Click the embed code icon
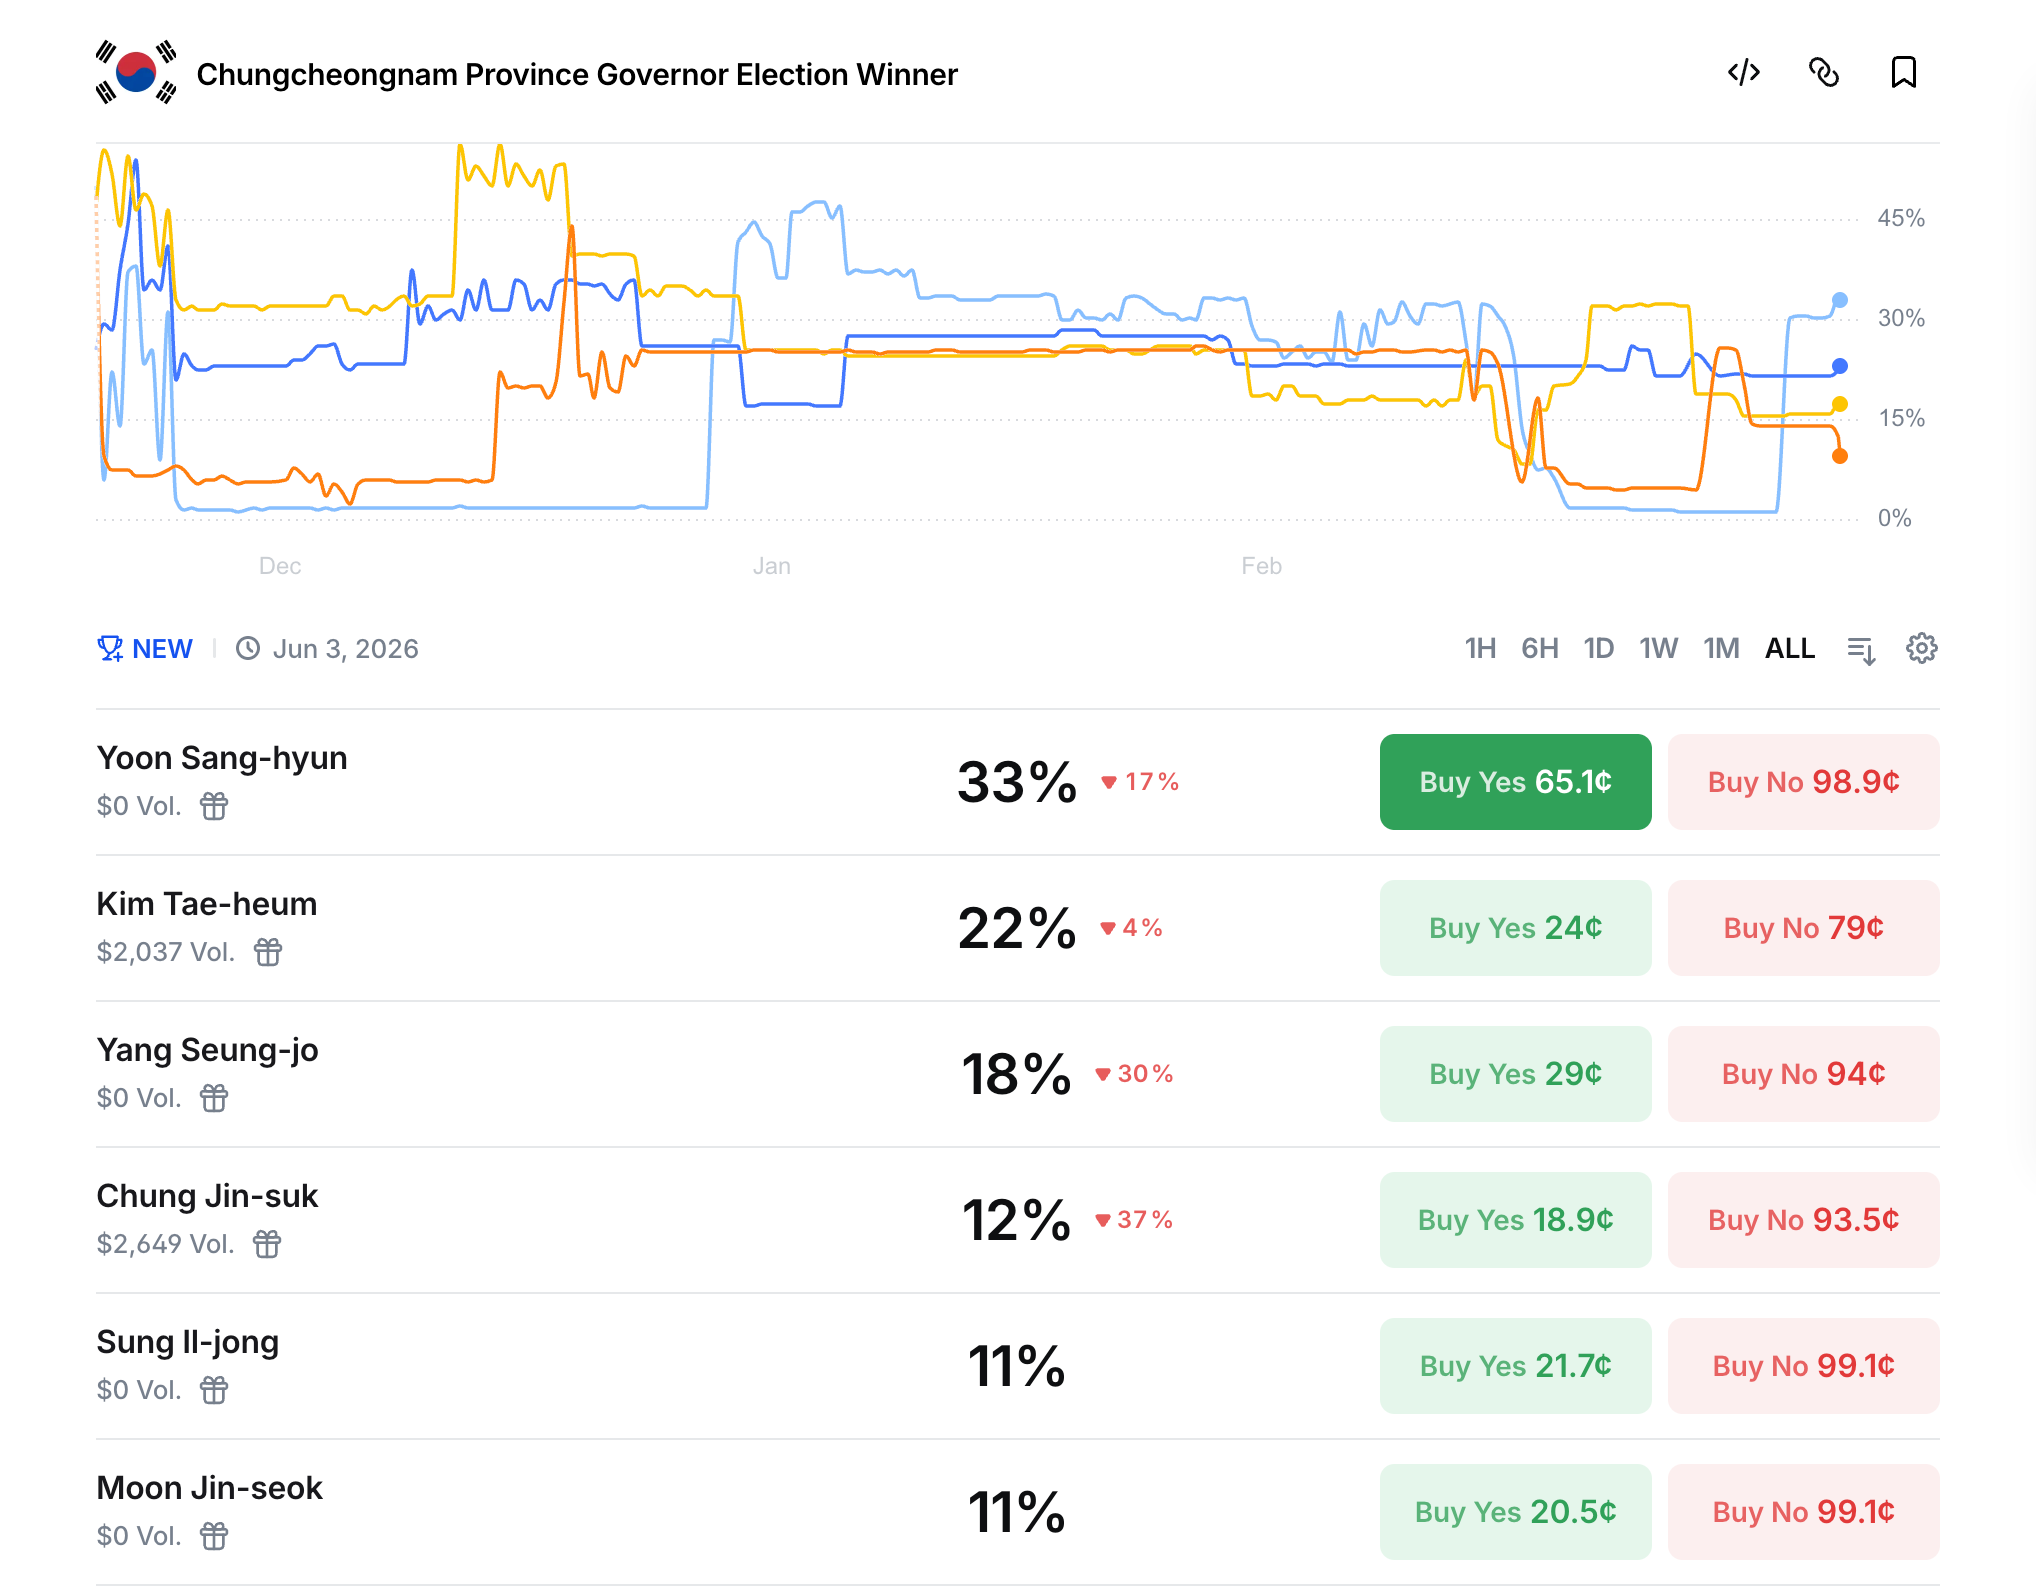 click(x=1744, y=73)
